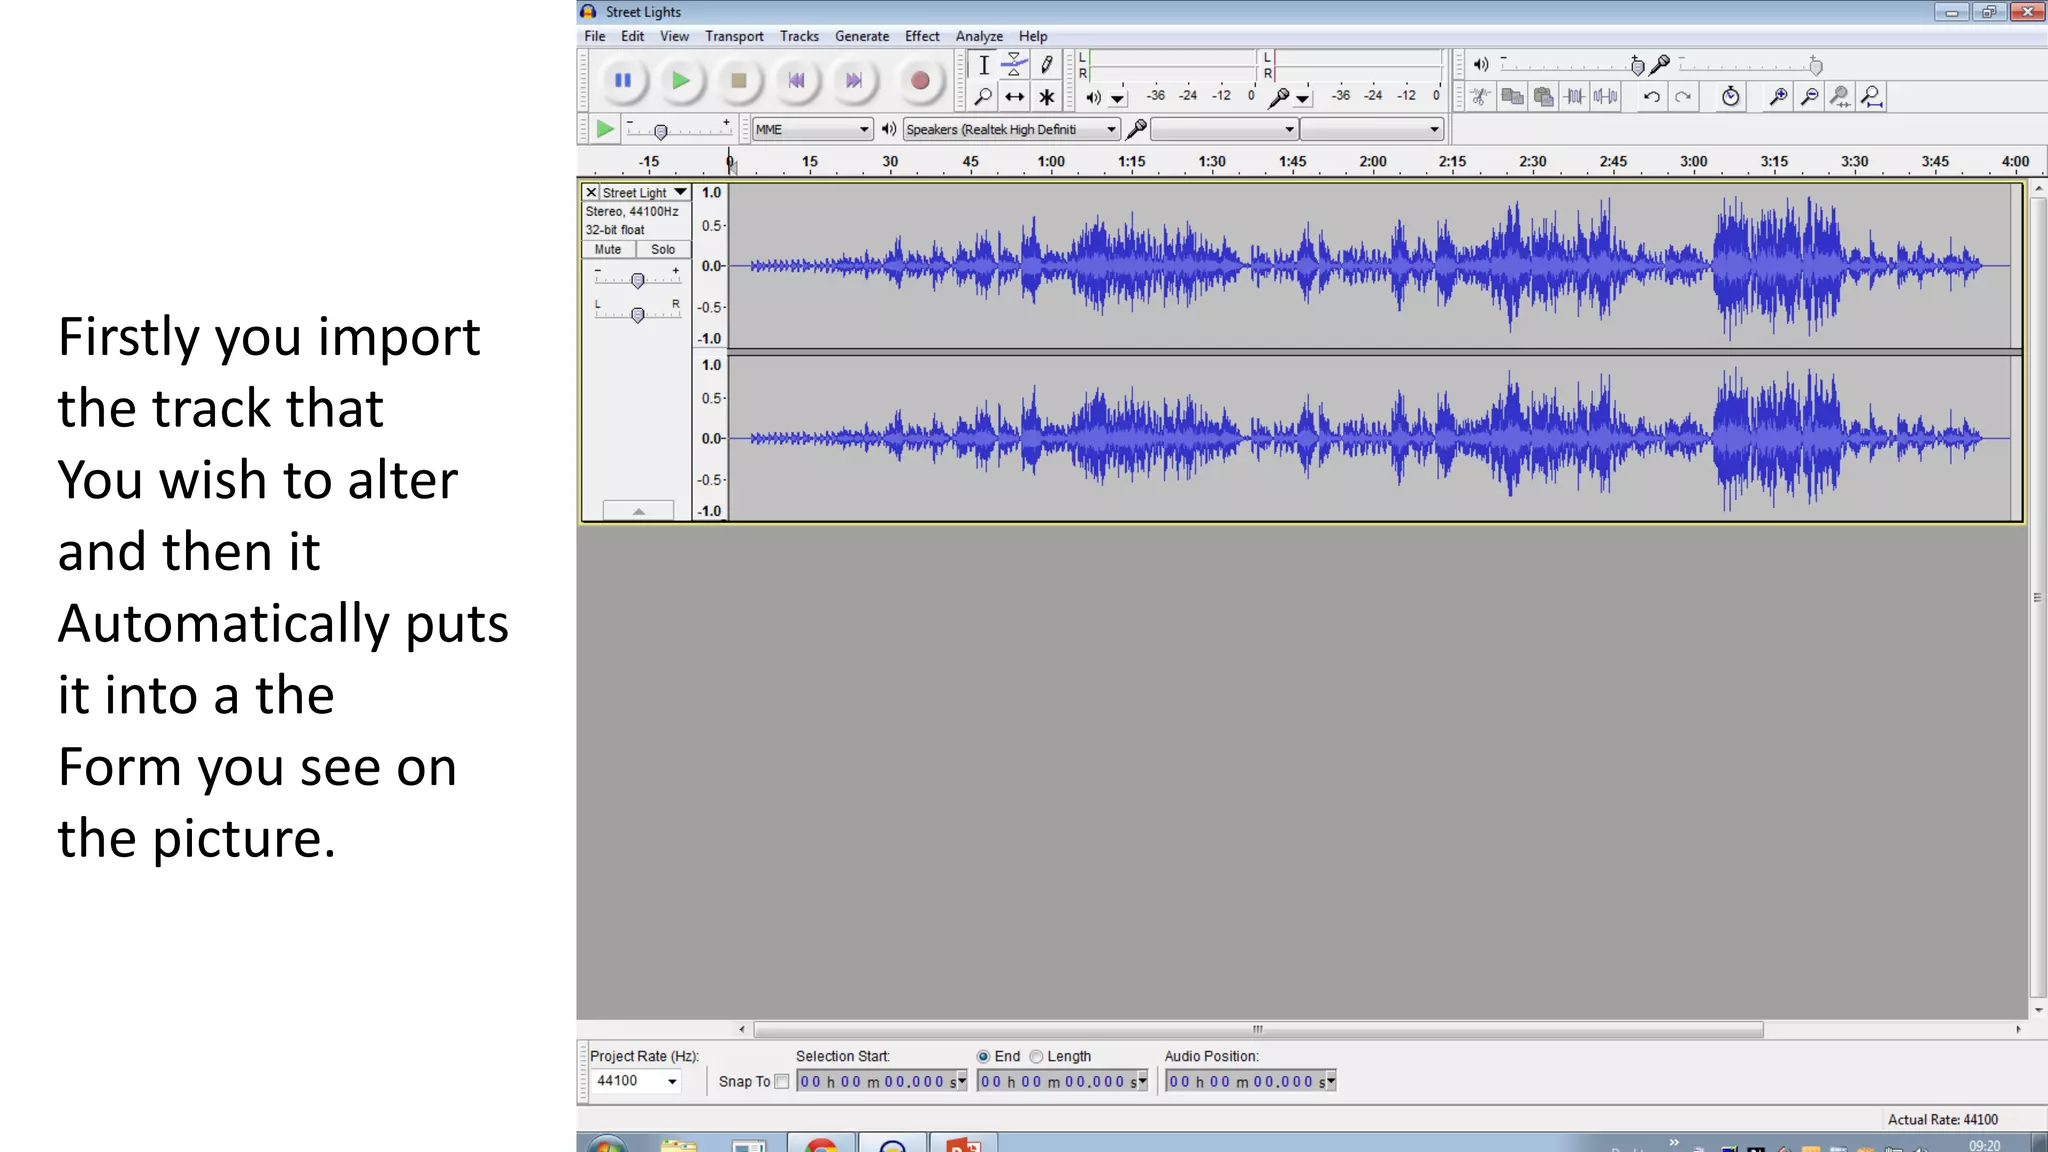This screenshot has height=1152, width=2048.
Task: Skip to End of track
Action: point(853,81)
